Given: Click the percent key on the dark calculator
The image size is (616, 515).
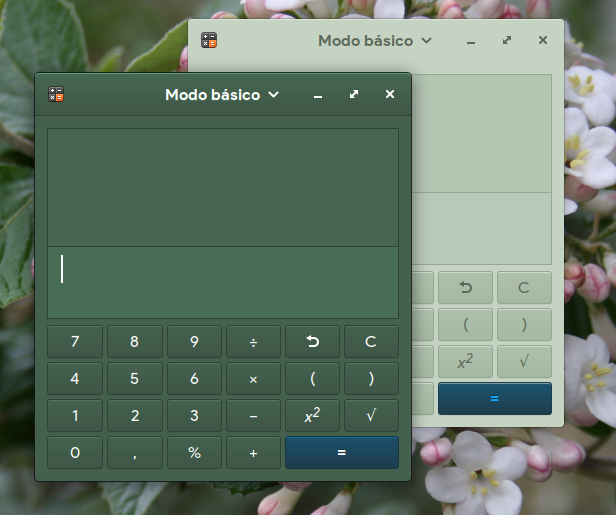Looking at the screenshot, I should pos(194,453).
